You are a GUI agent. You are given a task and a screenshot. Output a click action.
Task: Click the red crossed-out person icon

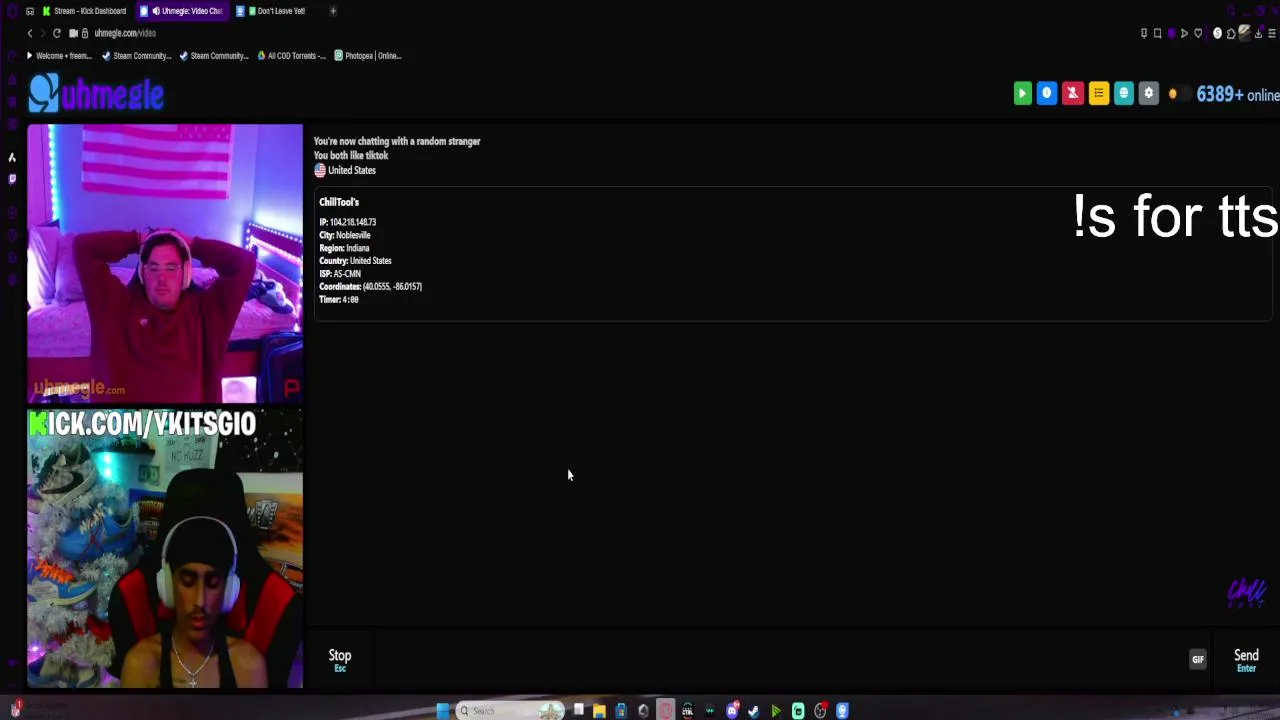[x=1072, y=93]
